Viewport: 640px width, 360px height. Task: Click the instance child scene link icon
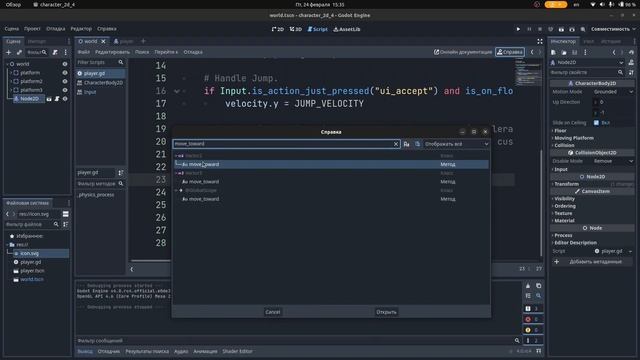(19, 52)
